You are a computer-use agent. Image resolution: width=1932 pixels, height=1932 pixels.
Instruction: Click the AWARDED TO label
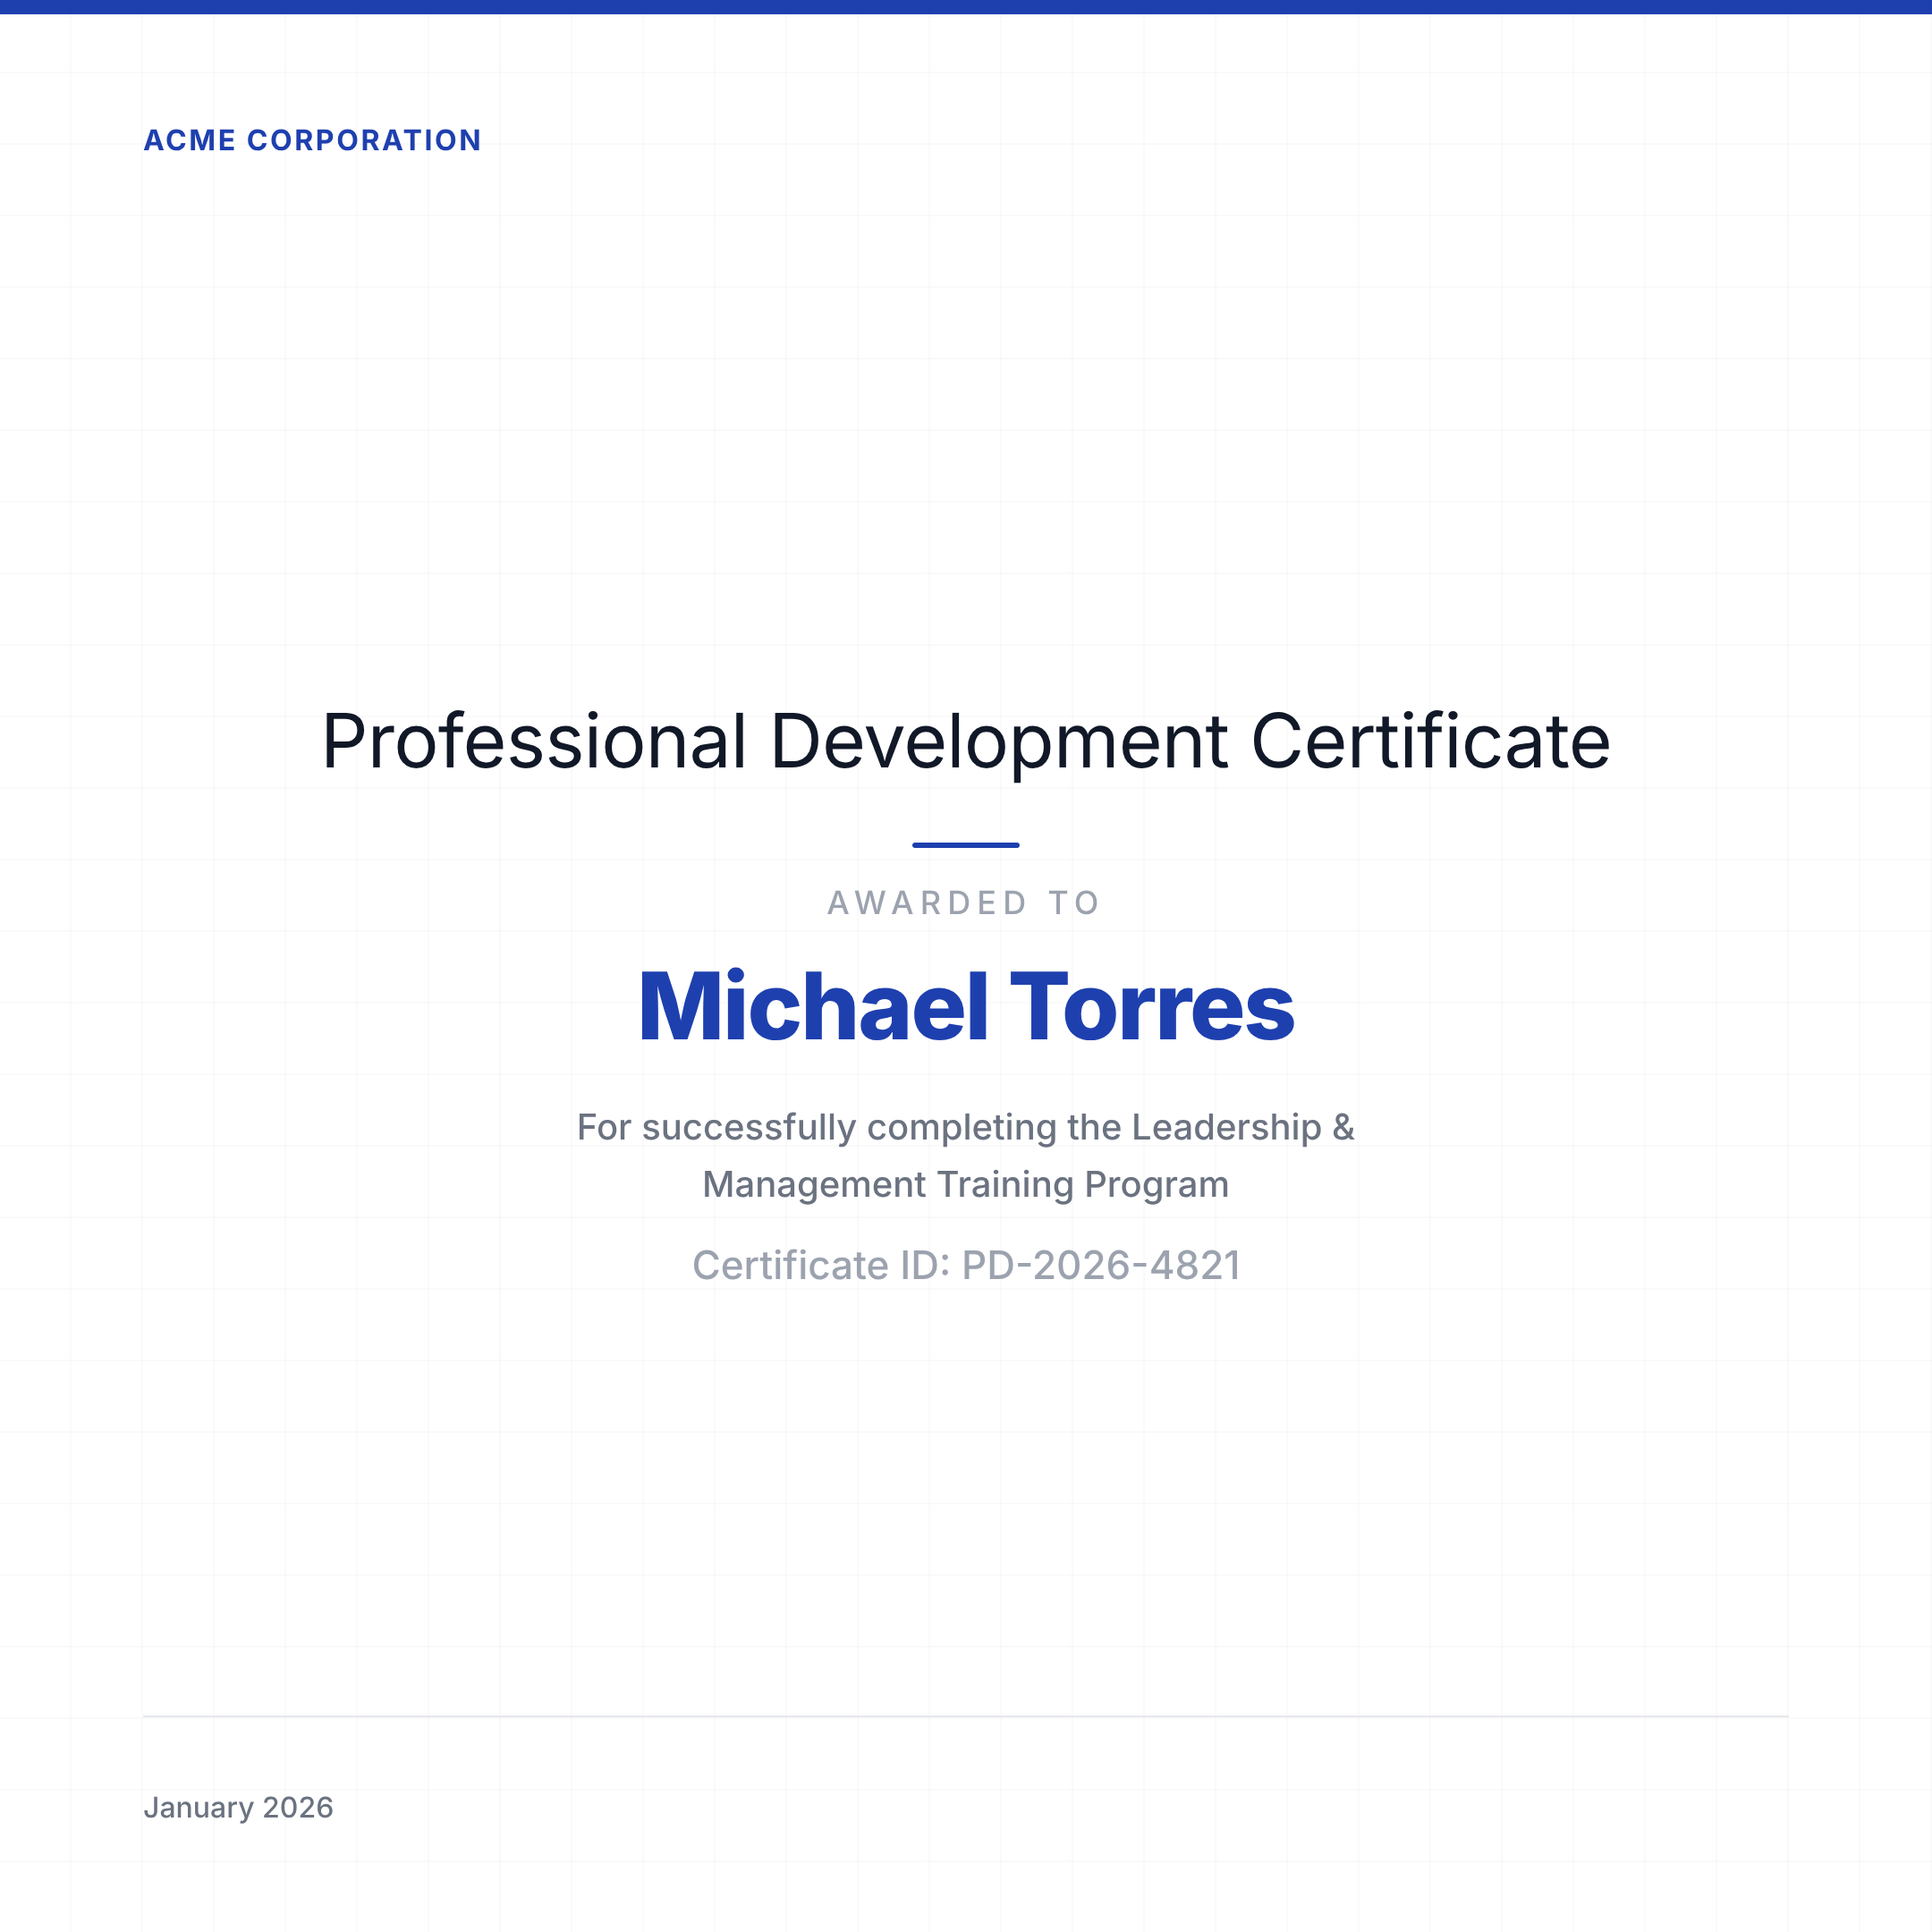(x=964, y=902)
